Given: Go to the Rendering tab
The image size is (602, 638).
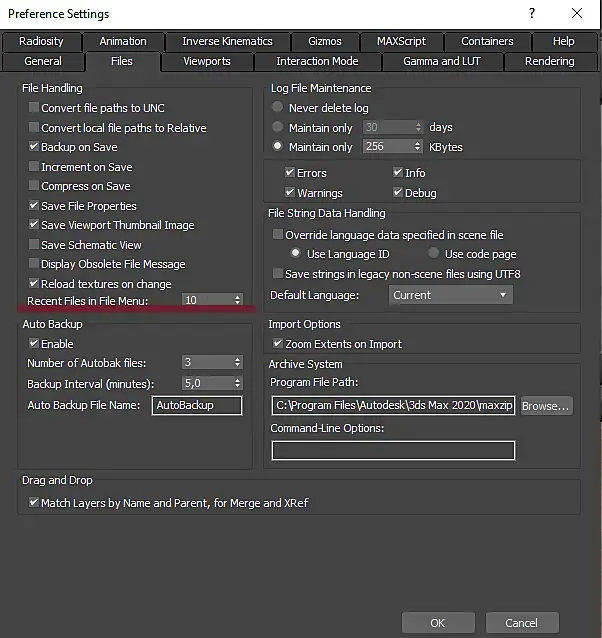Looking at the screenshot, I should 550,61.
